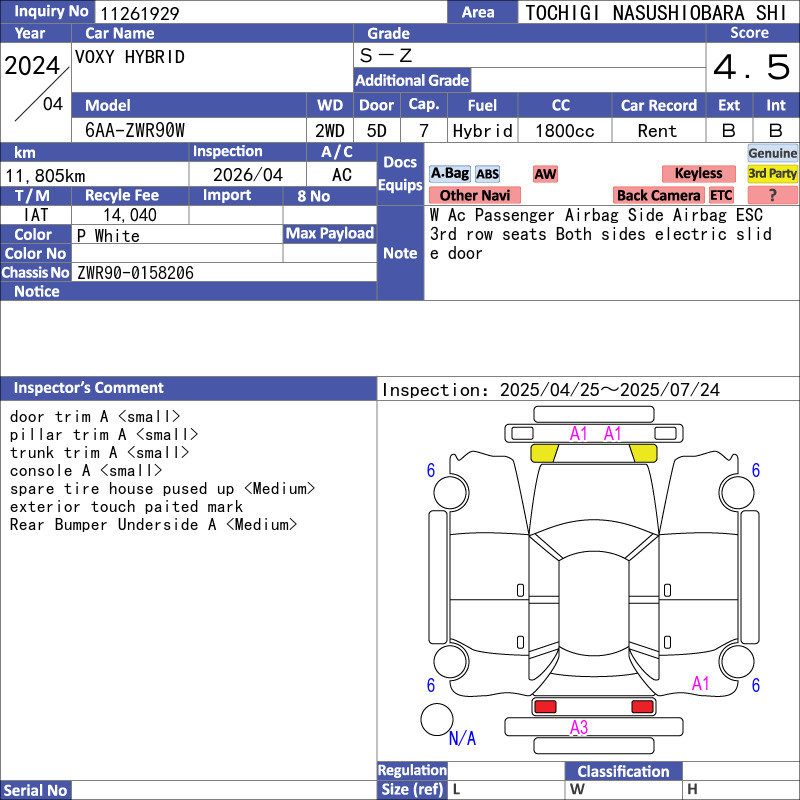
Task: Select the Back Camera badge
Action: pos(659,195)
